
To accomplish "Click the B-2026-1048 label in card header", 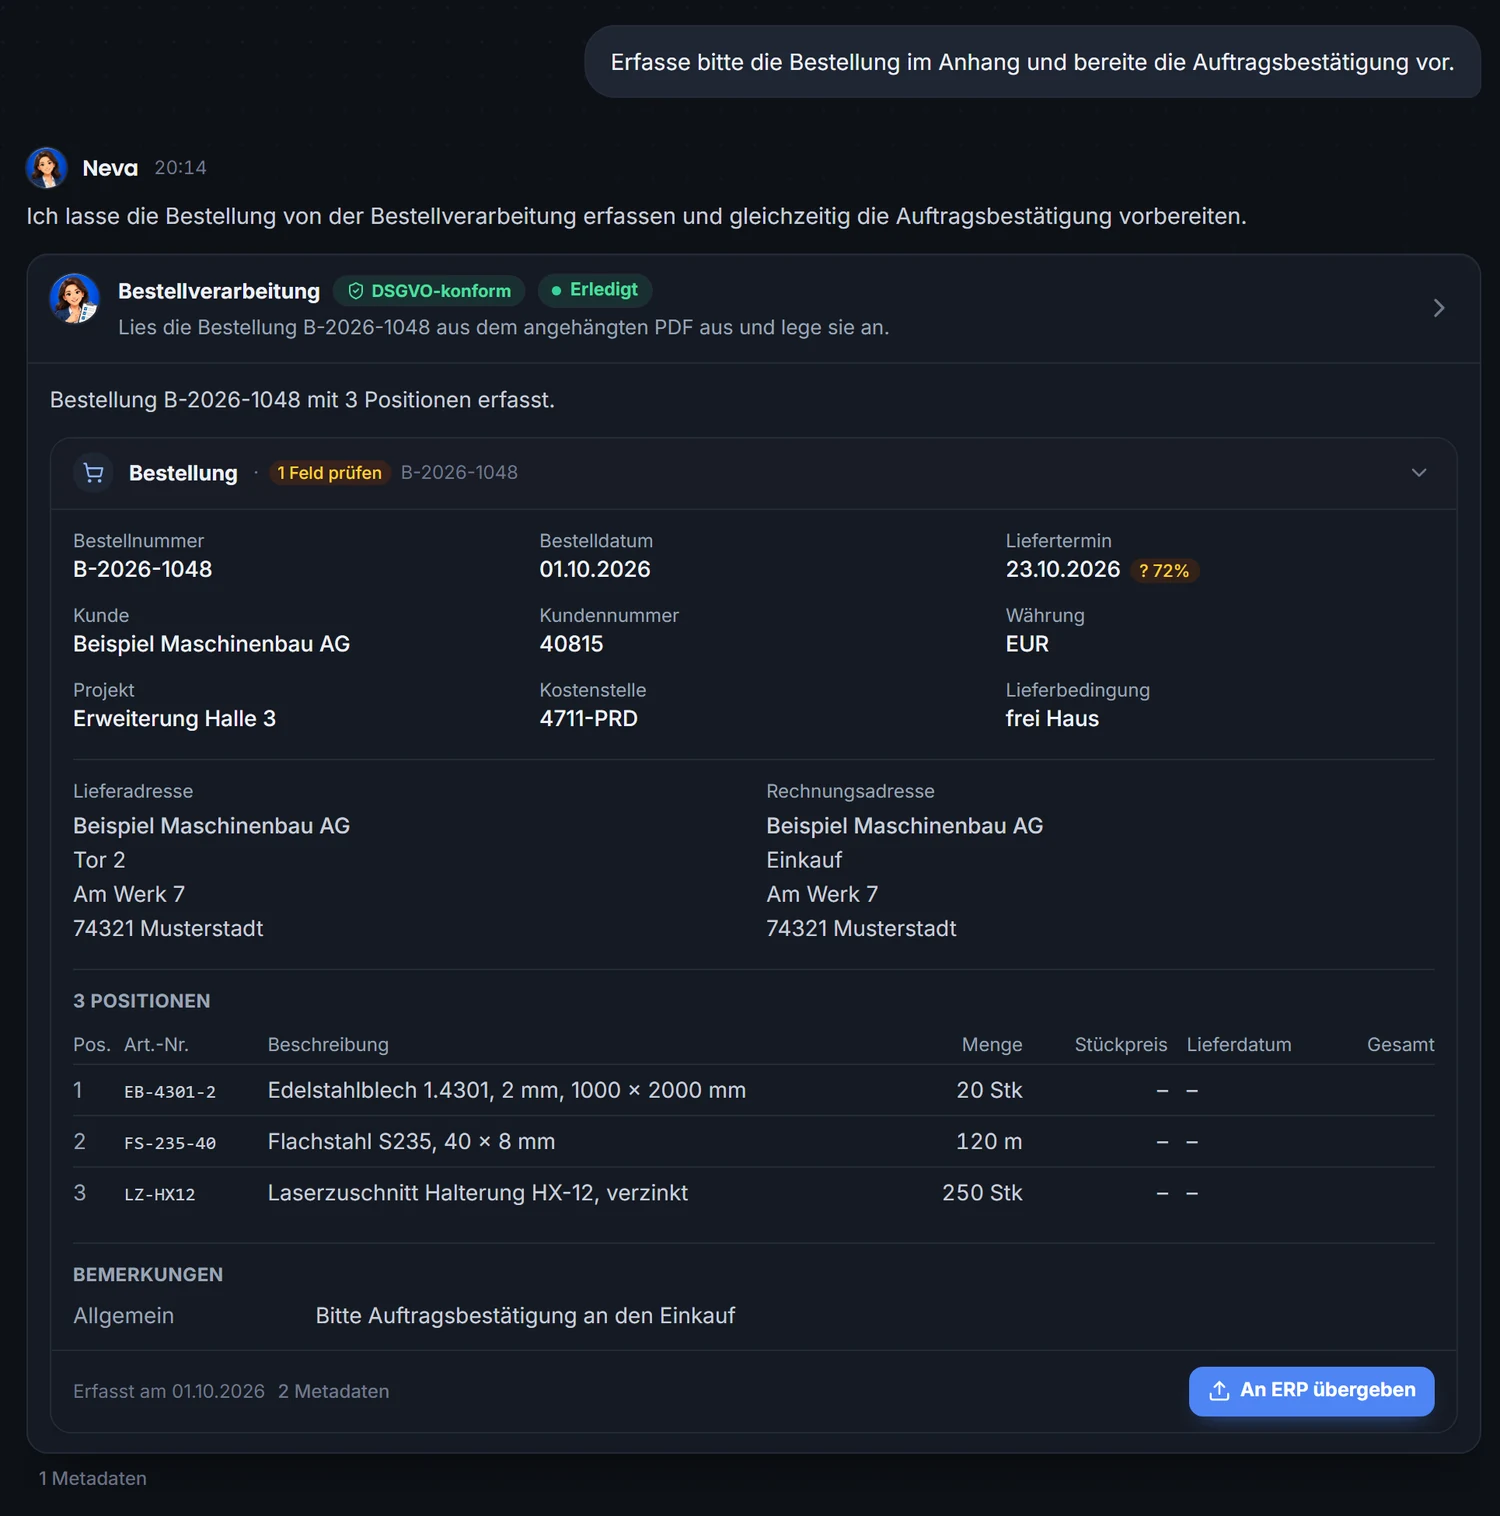I will pos(459,473).
